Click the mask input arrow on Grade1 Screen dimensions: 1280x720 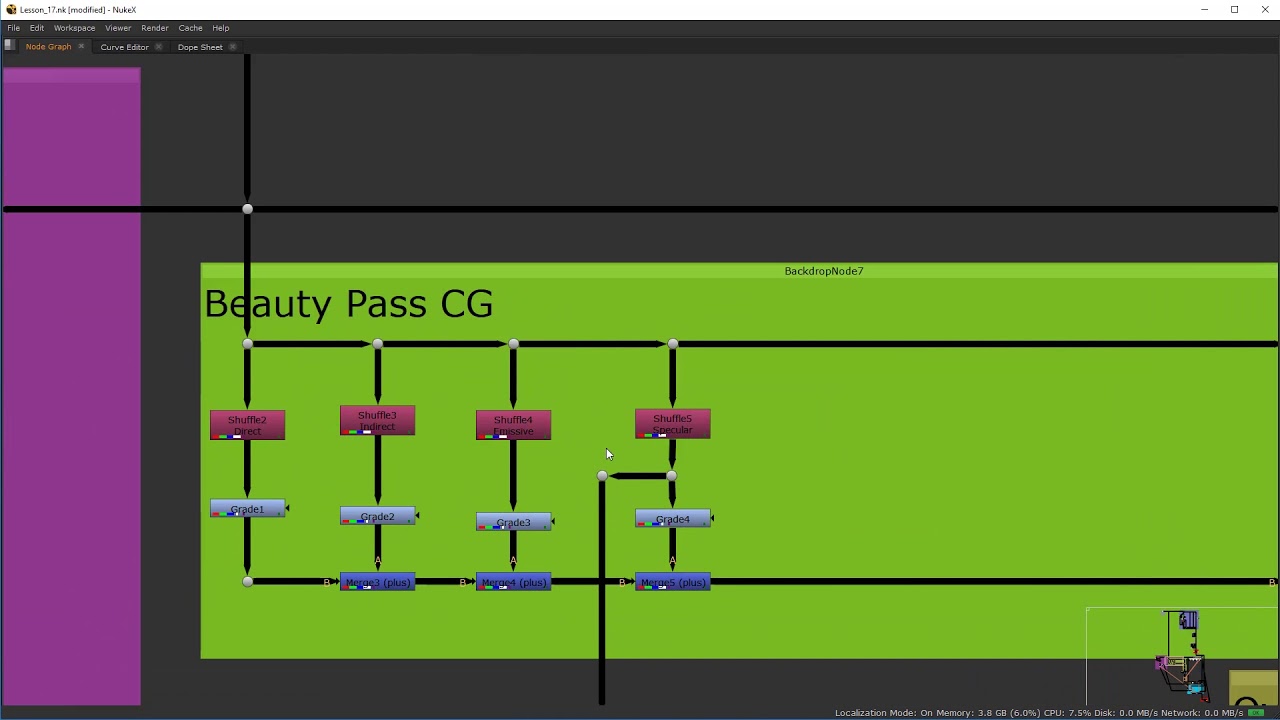287,509
